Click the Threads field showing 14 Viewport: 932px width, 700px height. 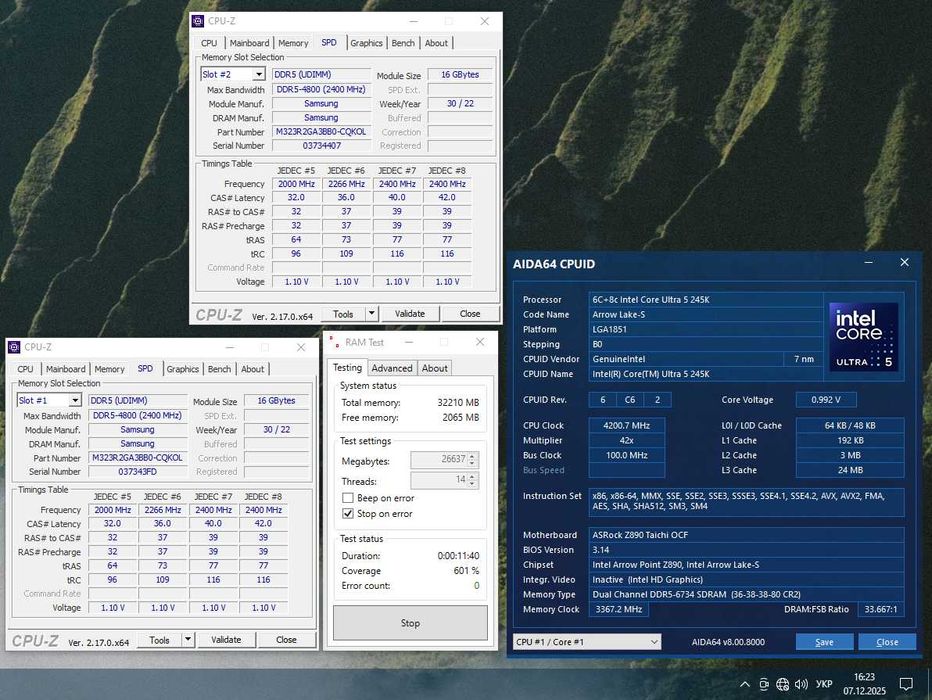(x=443, y=480)
